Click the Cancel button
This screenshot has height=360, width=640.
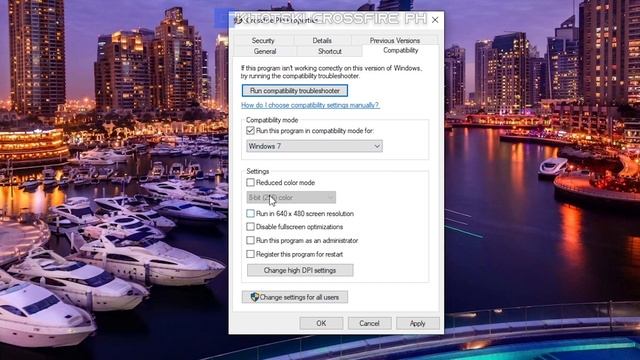[x=369, y=323]
